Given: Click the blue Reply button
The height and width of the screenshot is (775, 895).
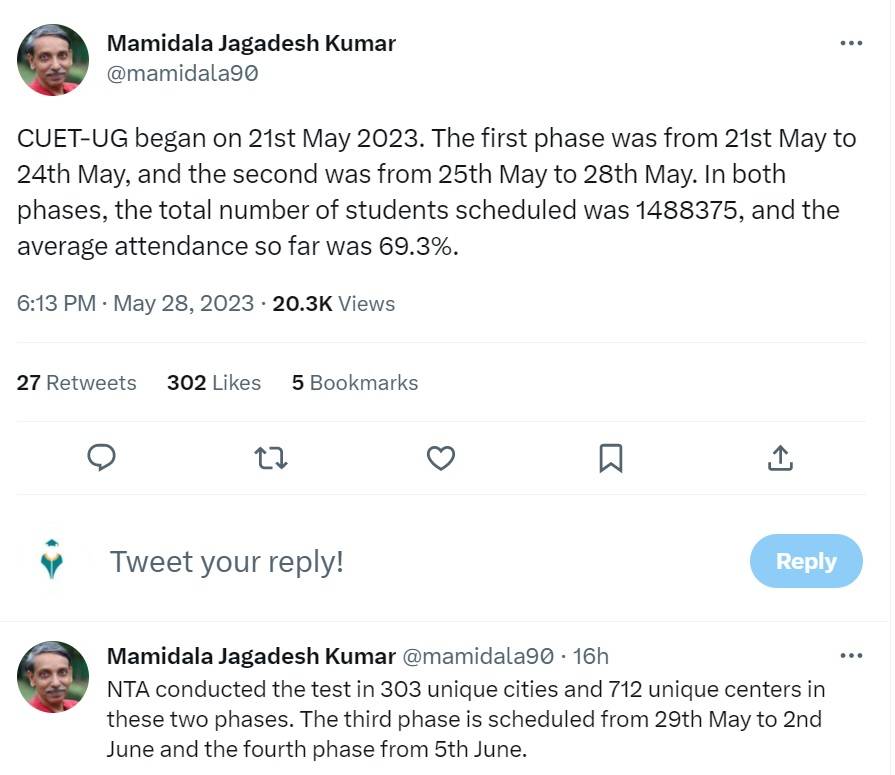Looking at the screenshot, I should tap(806, 561).
